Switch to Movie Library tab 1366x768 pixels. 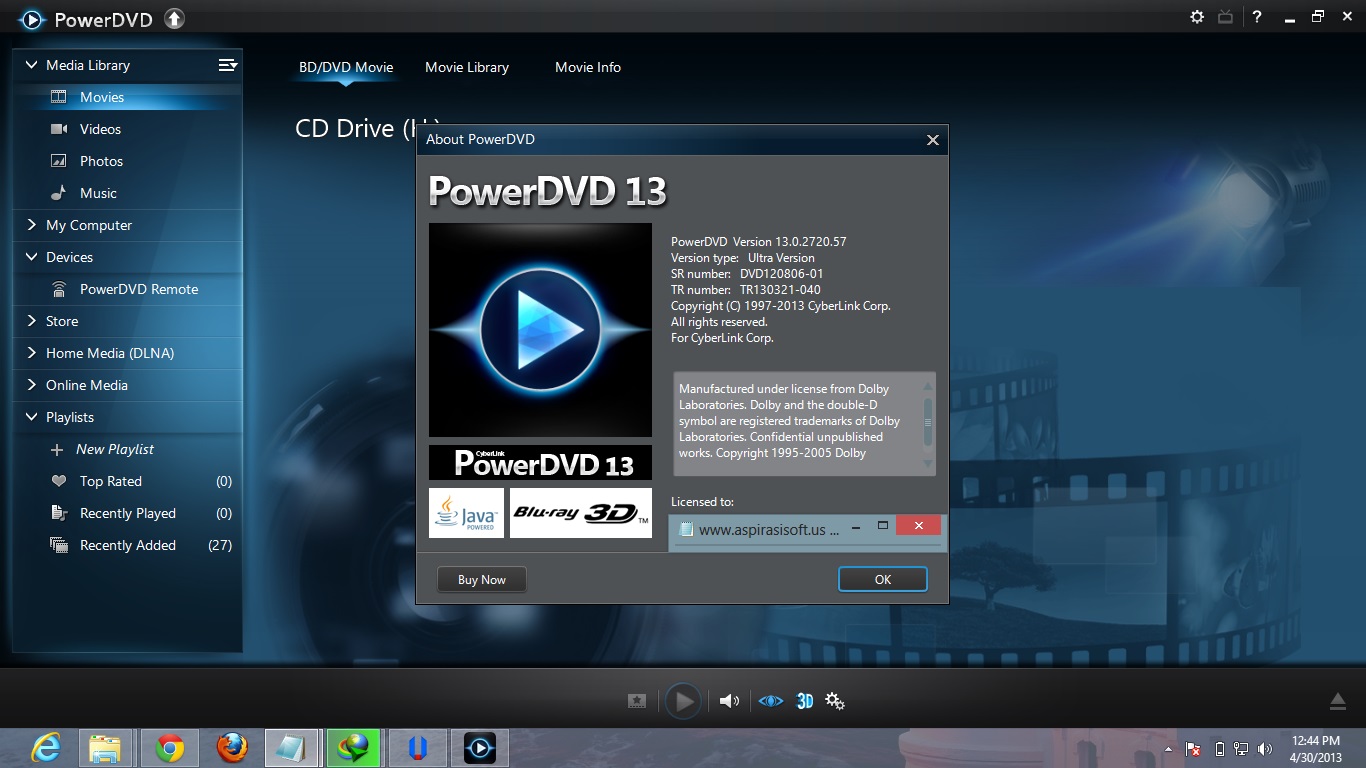(467, 67)
